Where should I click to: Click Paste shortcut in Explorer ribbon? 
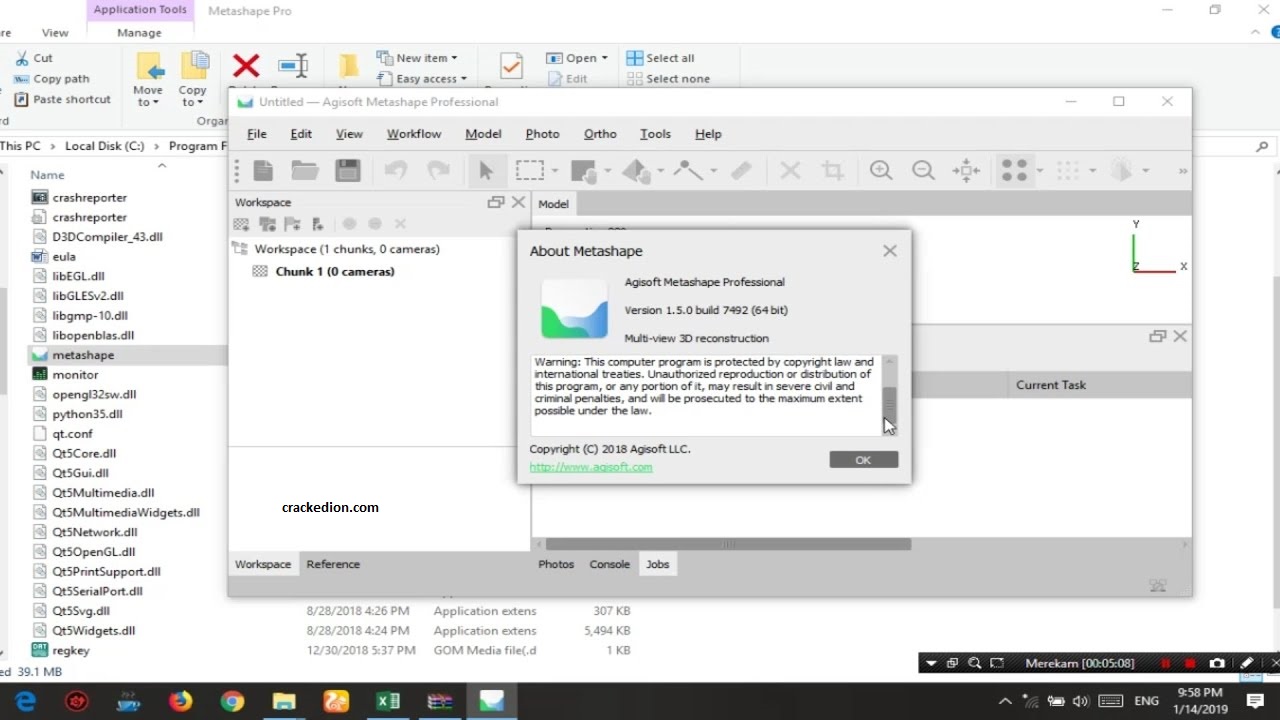[x=62, y=100]
